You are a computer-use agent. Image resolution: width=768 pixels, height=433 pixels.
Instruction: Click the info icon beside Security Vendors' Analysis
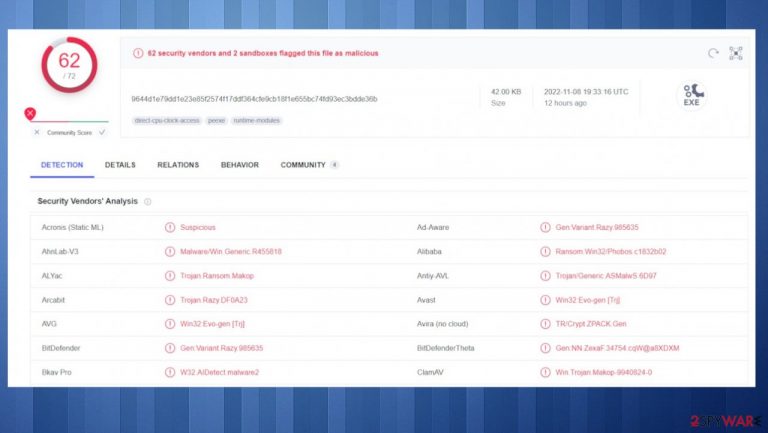147,201
